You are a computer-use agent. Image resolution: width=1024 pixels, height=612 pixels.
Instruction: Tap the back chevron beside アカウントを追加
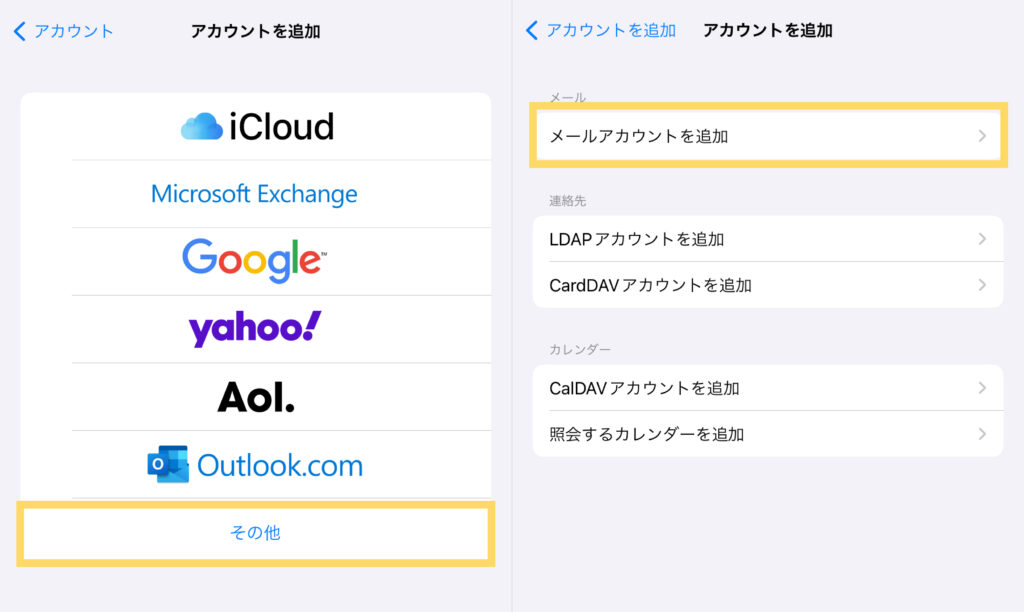click(x=532, y=31)
